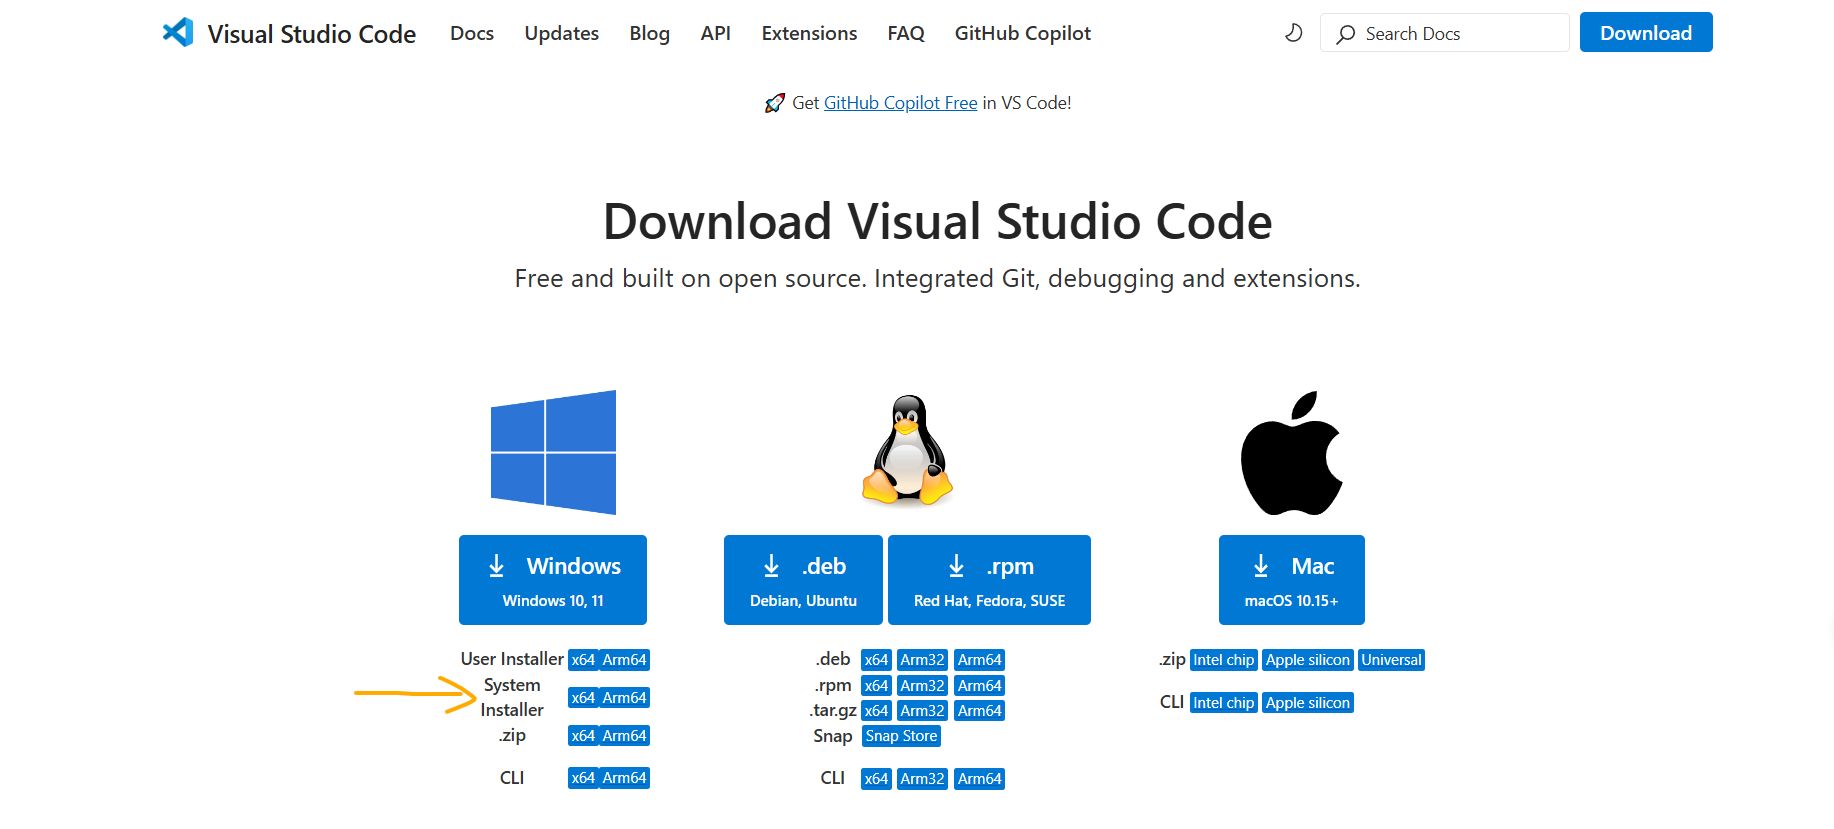Download the Mac .zip Universal build
Screen dimensions: 1834x829
[x=1391, y=660]
